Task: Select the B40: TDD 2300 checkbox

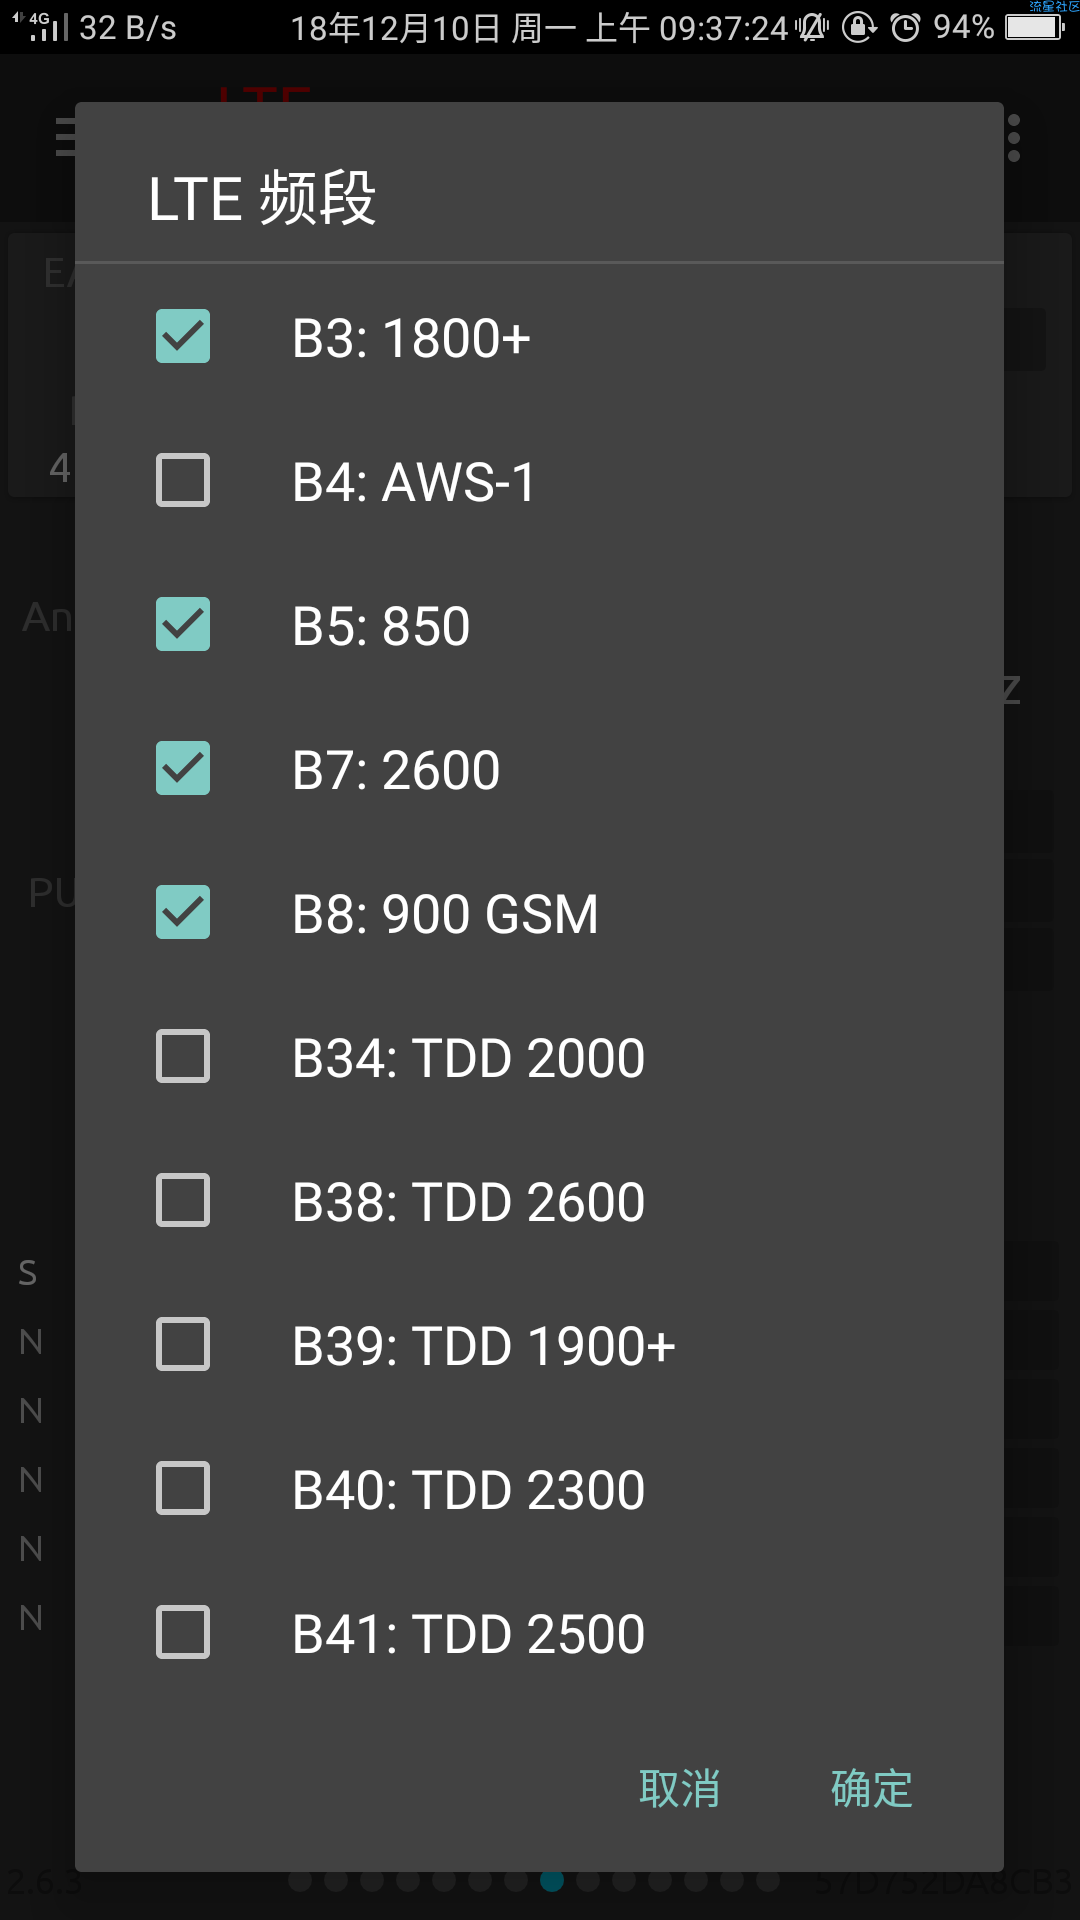Action: click(183, 1488)
